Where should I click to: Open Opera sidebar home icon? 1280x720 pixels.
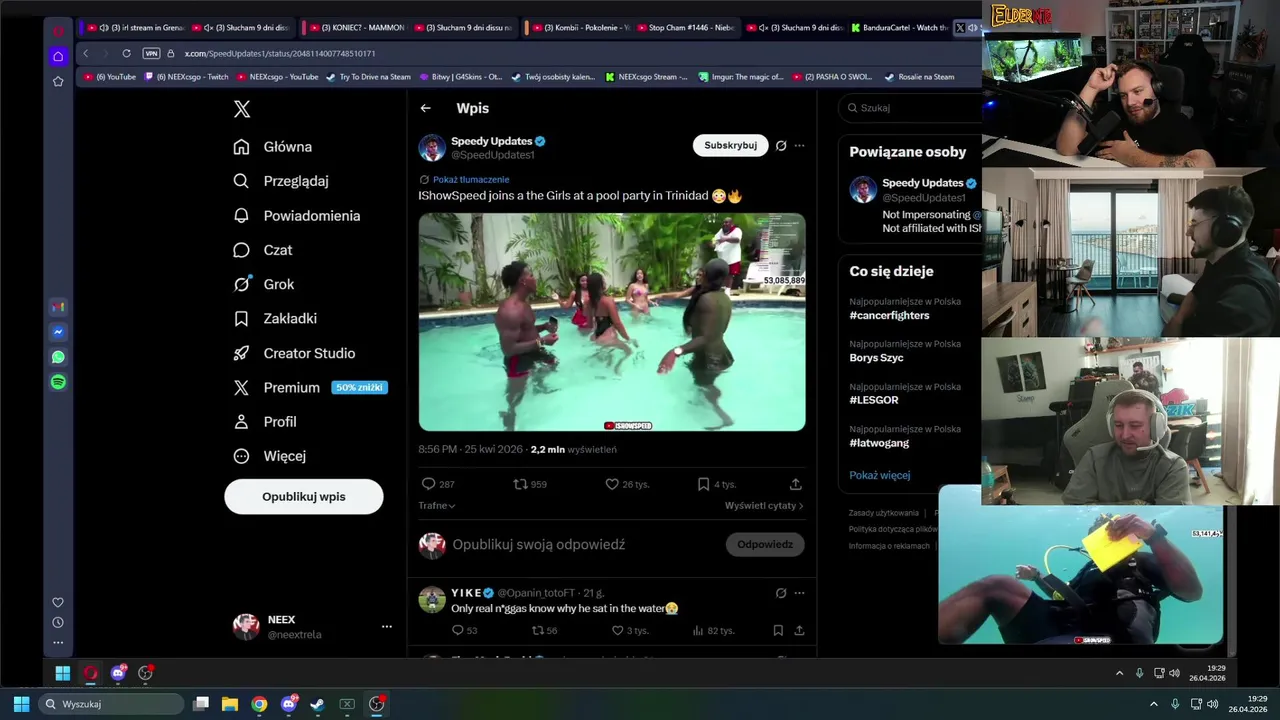click(x=58, y=56)
